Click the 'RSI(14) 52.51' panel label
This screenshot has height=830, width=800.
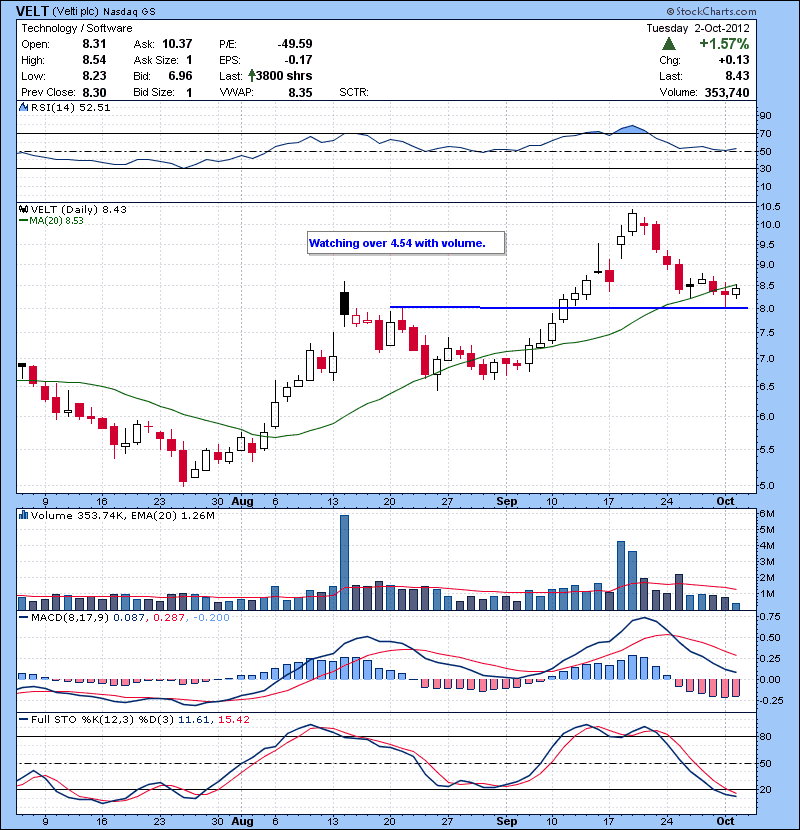pos(70,107)
